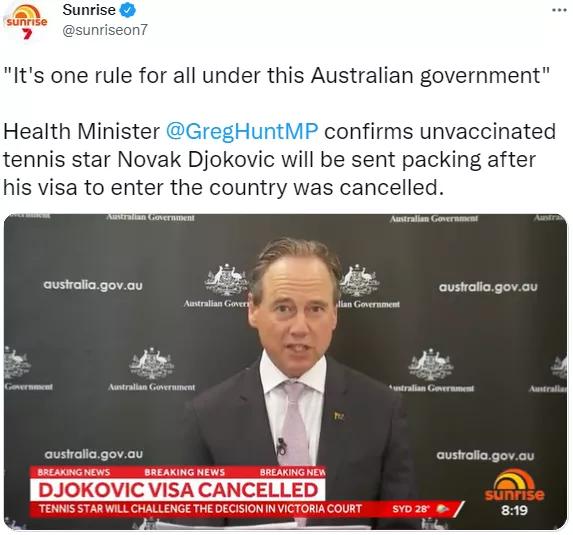Open the @sunriseon7 handle
The height and width of the screenshot is (535, 573).
click(x=105, y=30)
